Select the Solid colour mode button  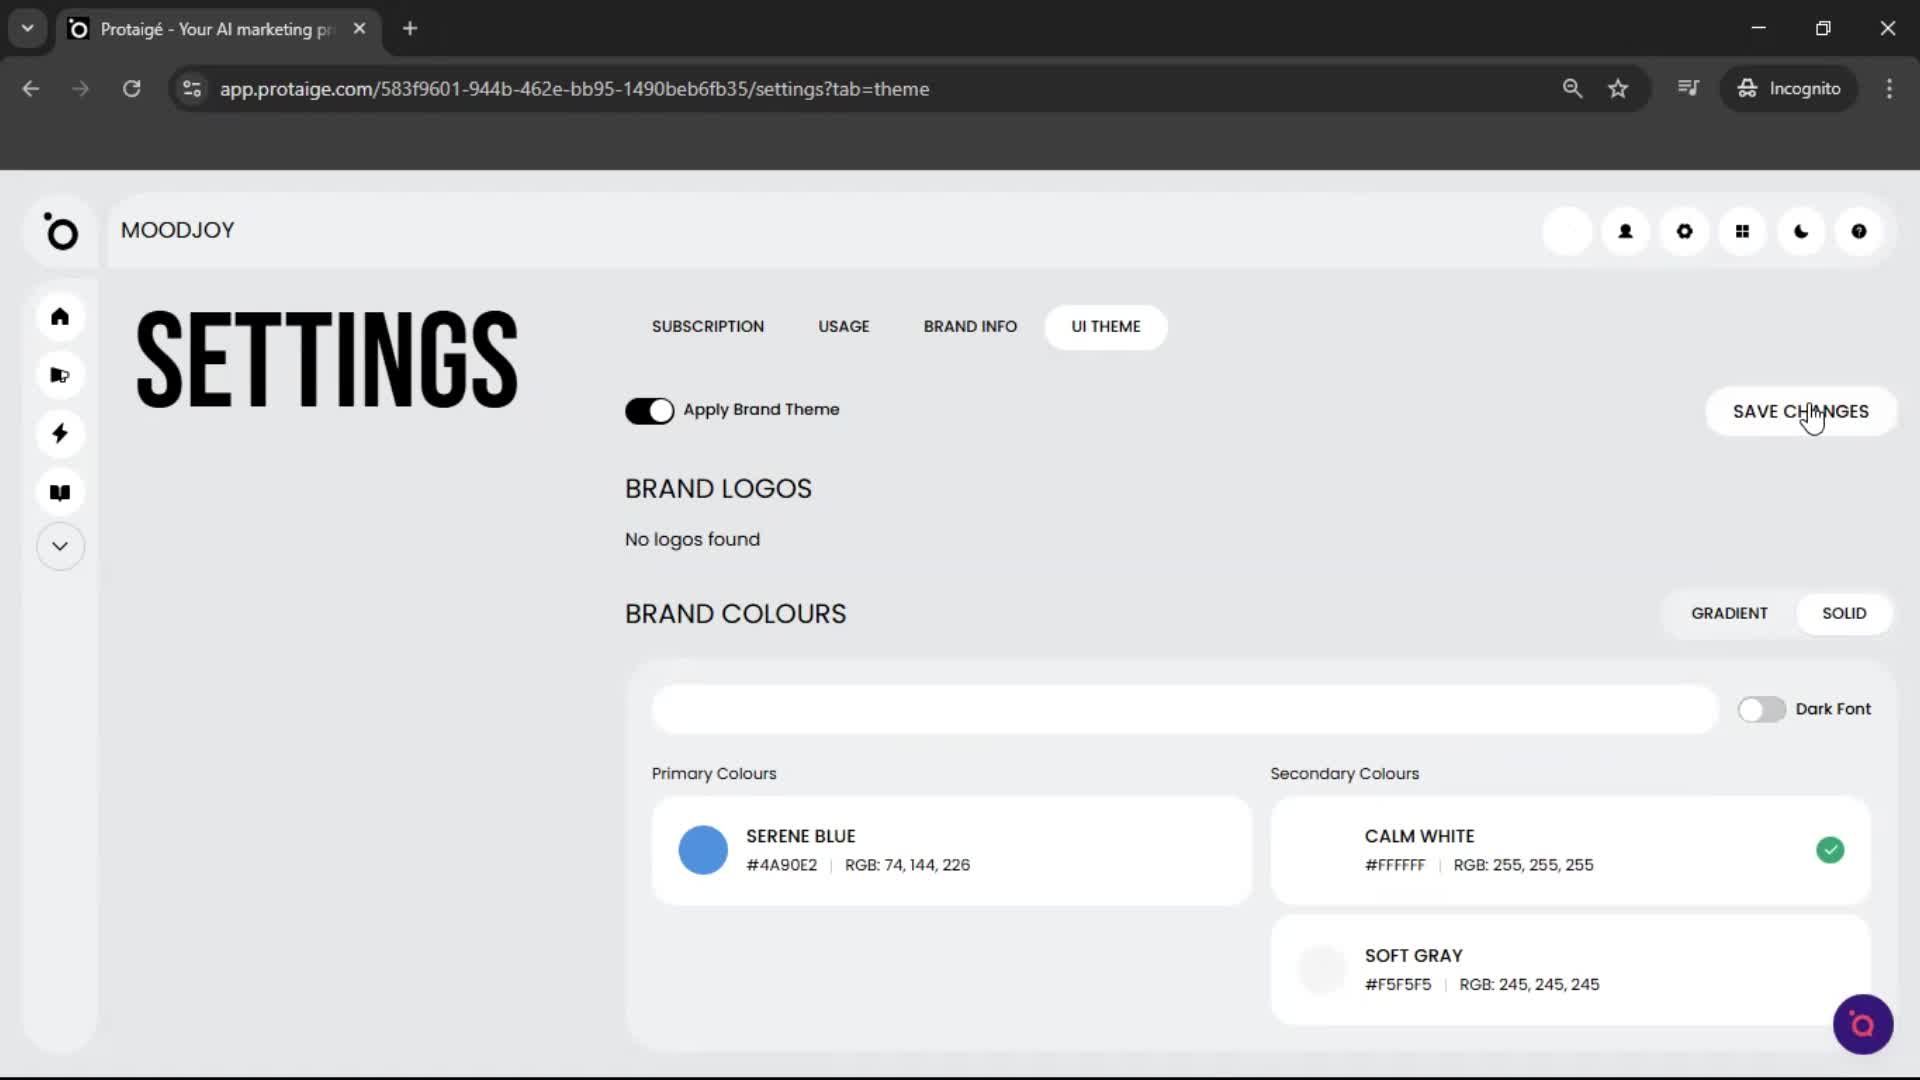click(1843, 613)
